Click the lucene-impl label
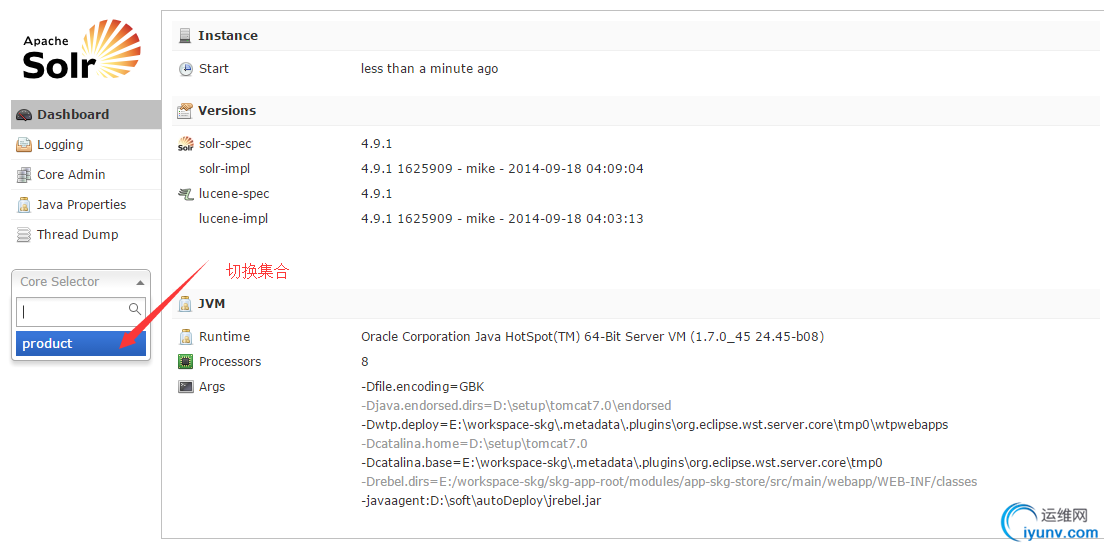 point(234,219)
